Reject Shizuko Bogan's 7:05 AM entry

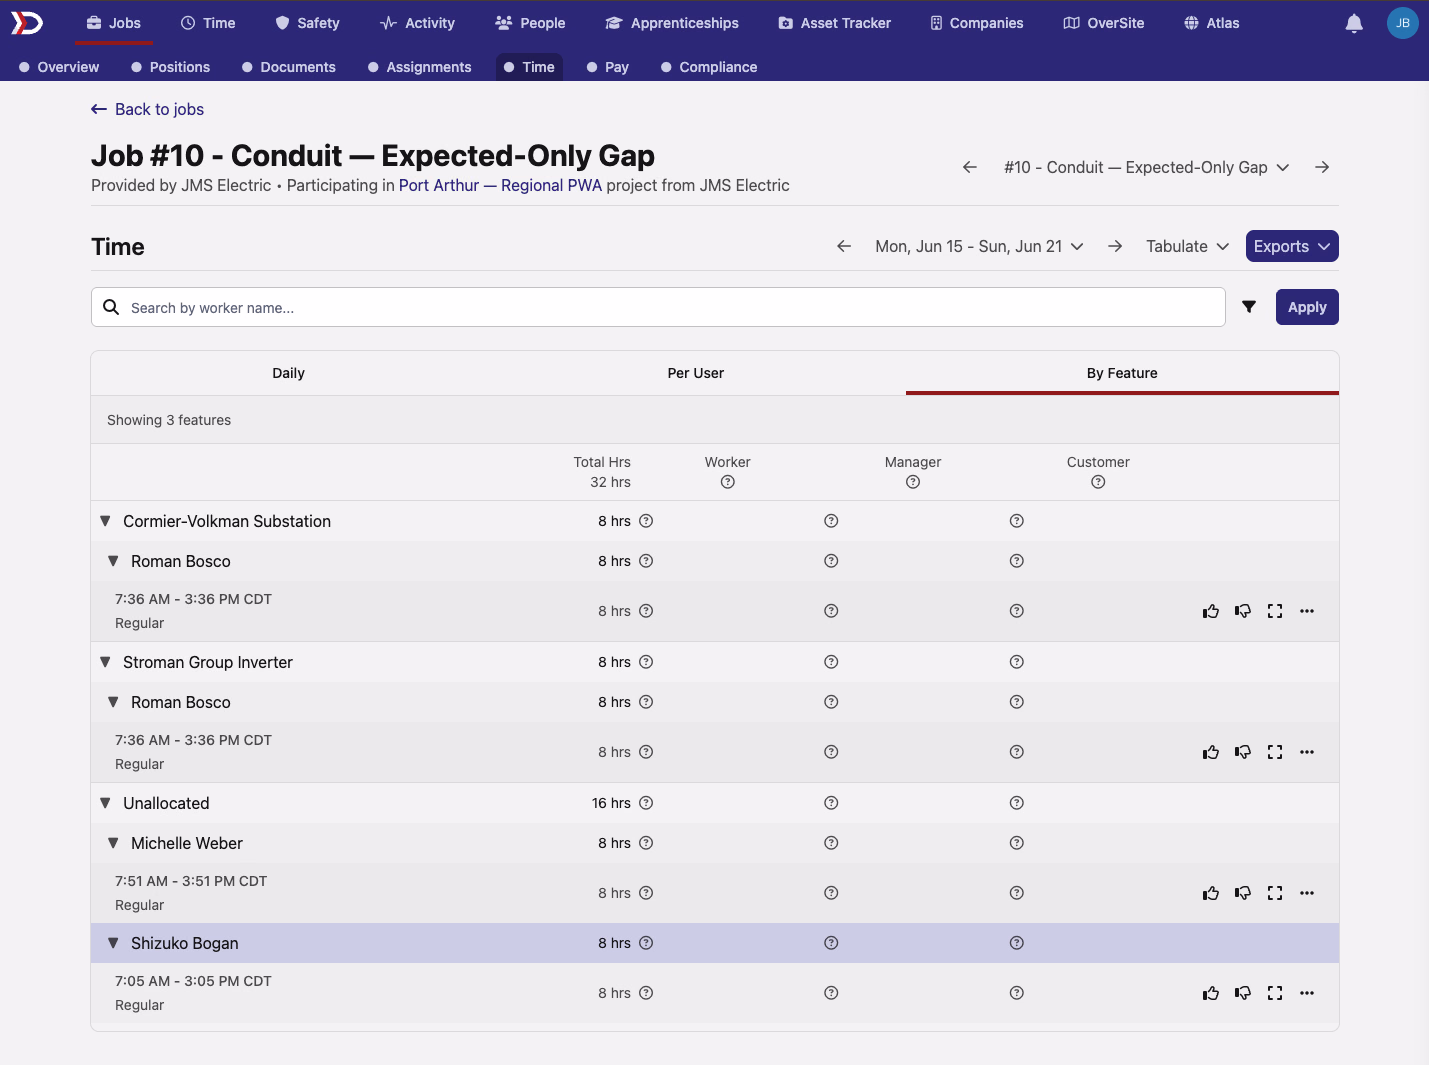[x=1243, y=993]
